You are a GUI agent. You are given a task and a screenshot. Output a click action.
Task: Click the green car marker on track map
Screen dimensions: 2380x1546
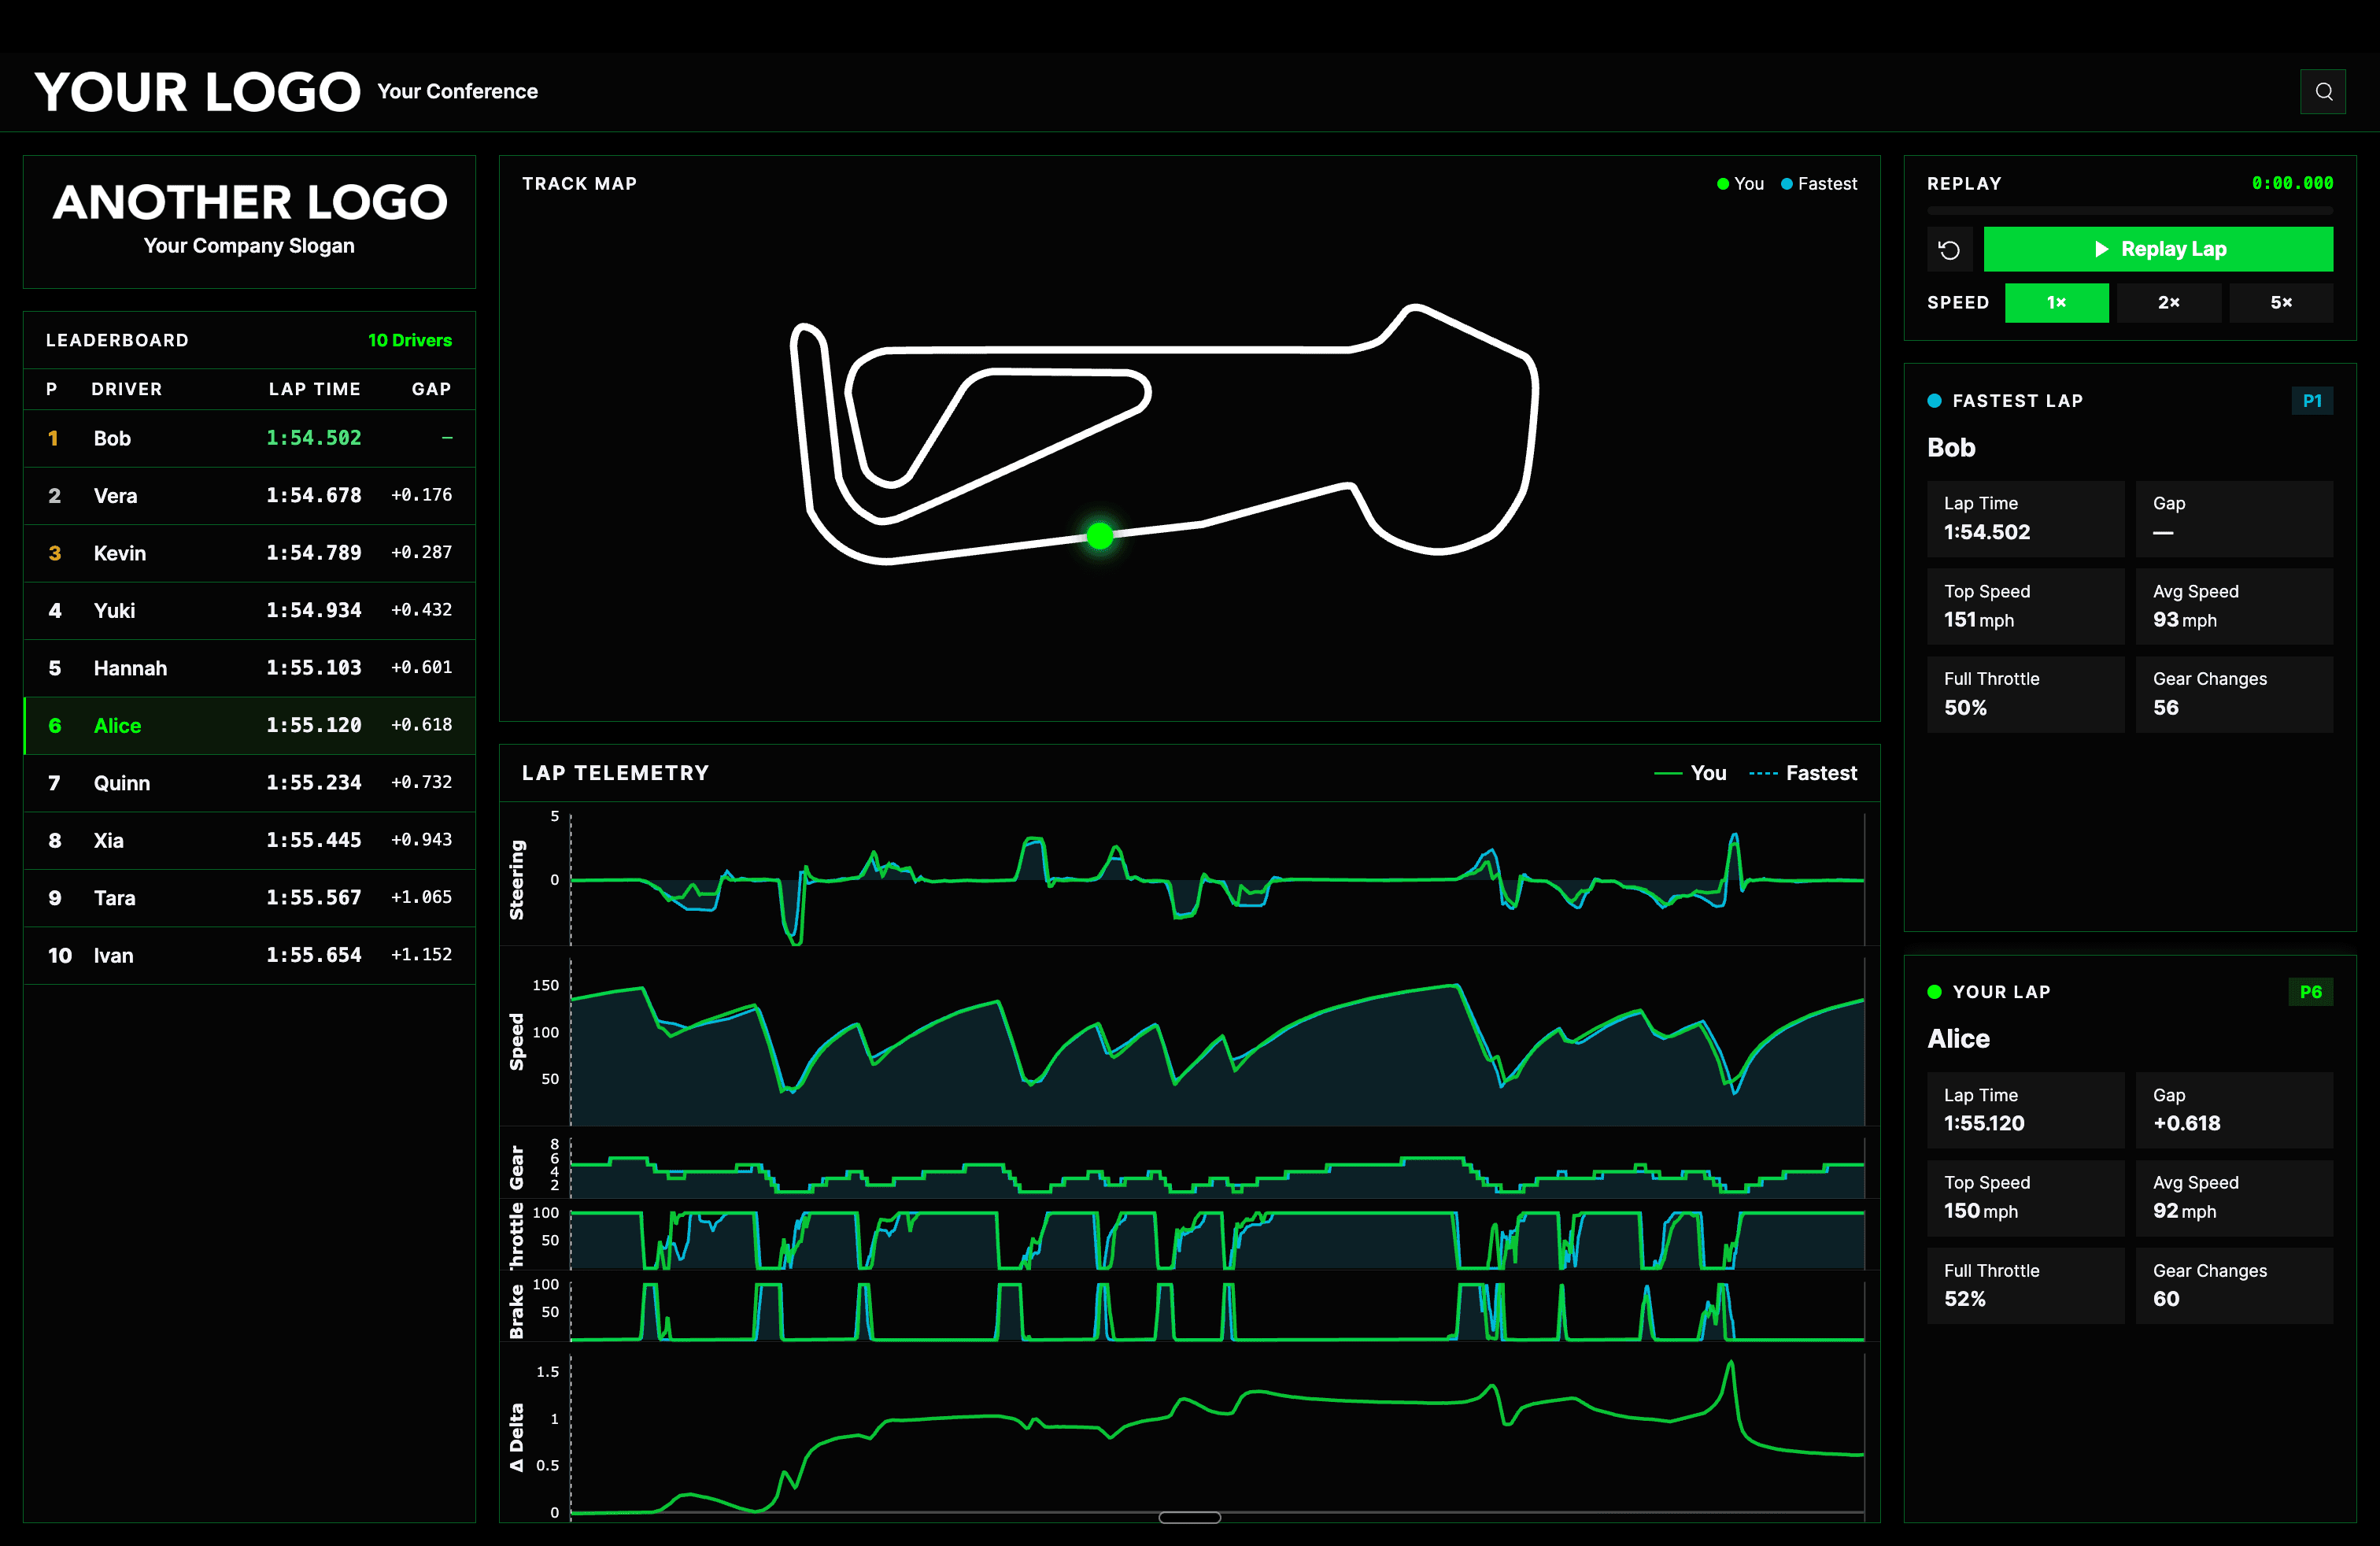tap(1099, 537)
